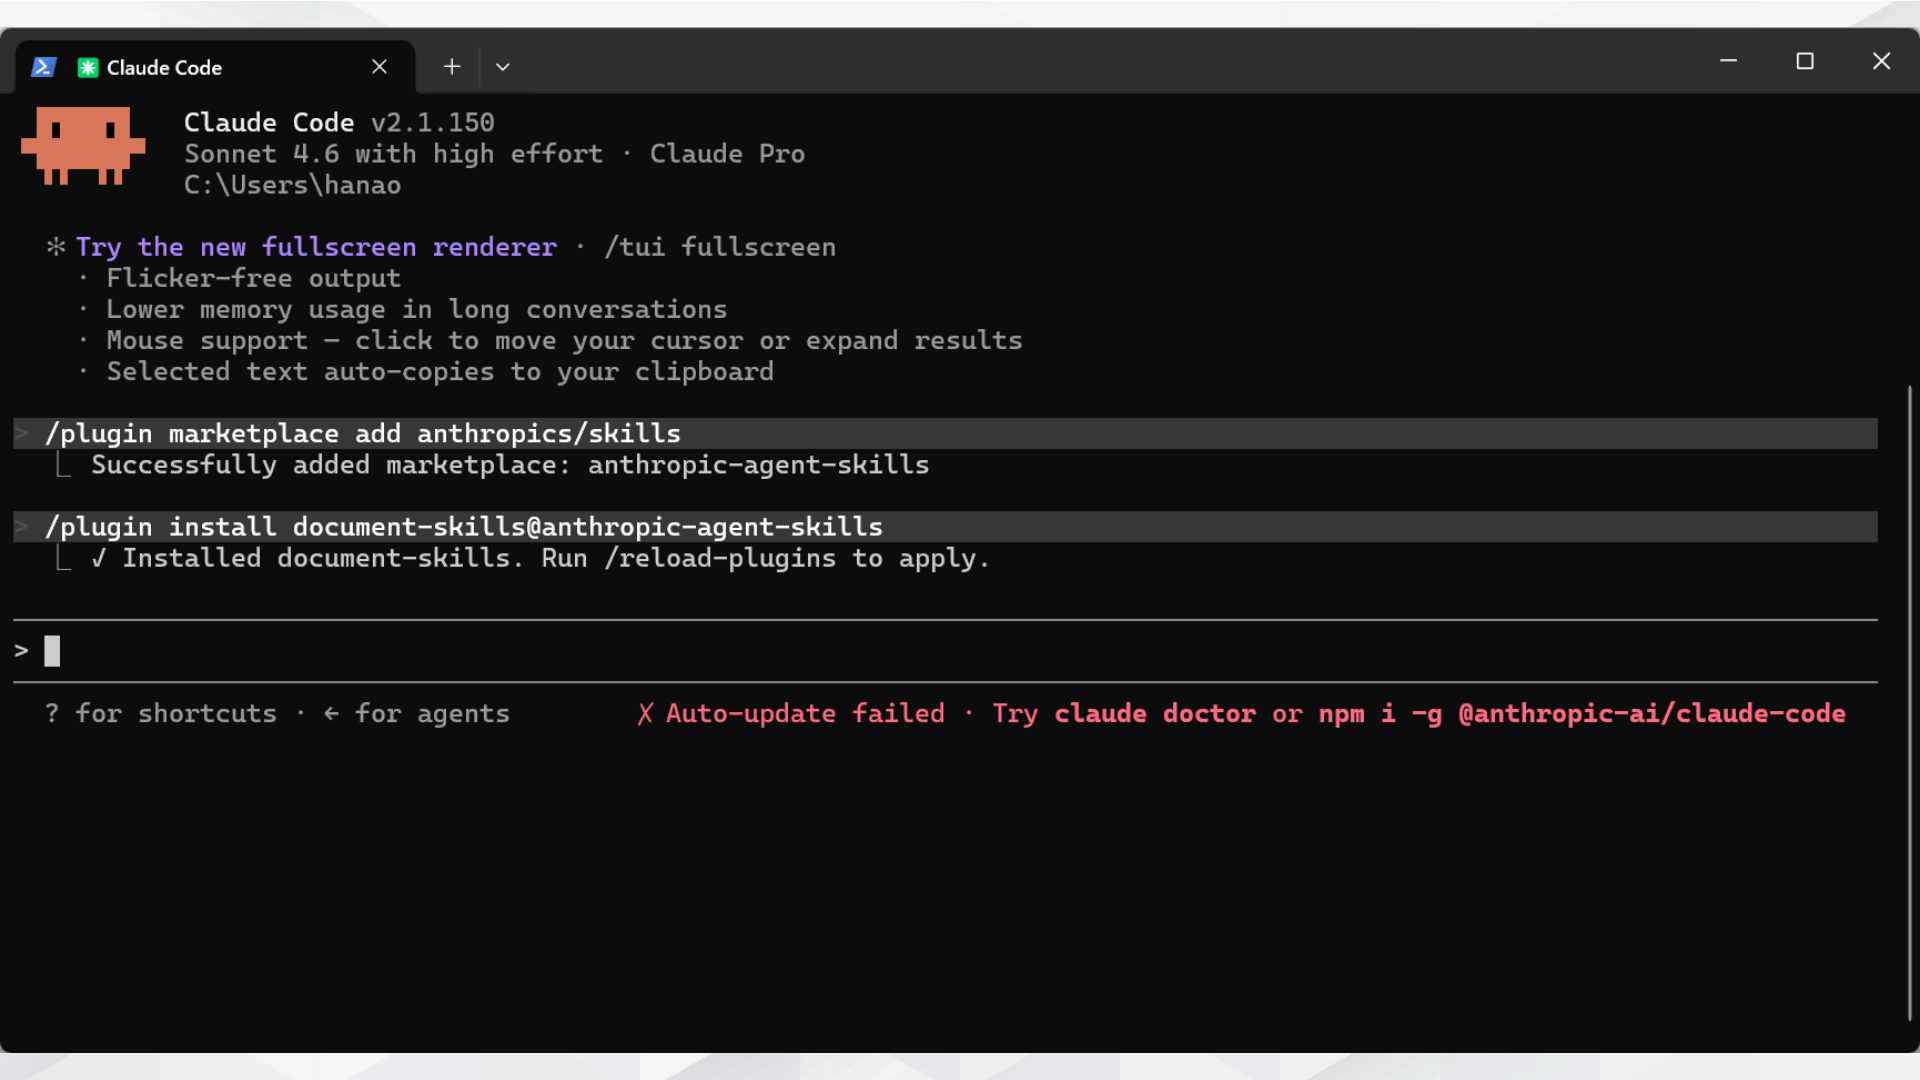Close the terminal window
This screenshot has width=1920, height=1080.
tap(1881, 61)
